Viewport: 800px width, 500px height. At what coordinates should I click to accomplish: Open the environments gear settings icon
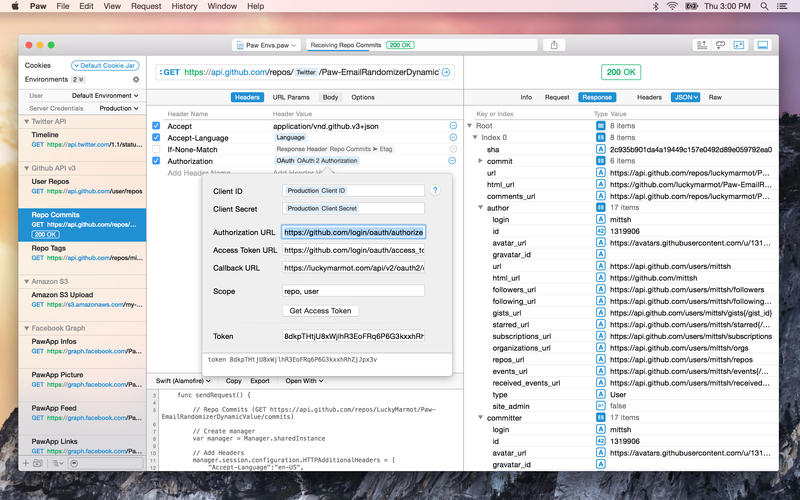click(x=136, y=79)
